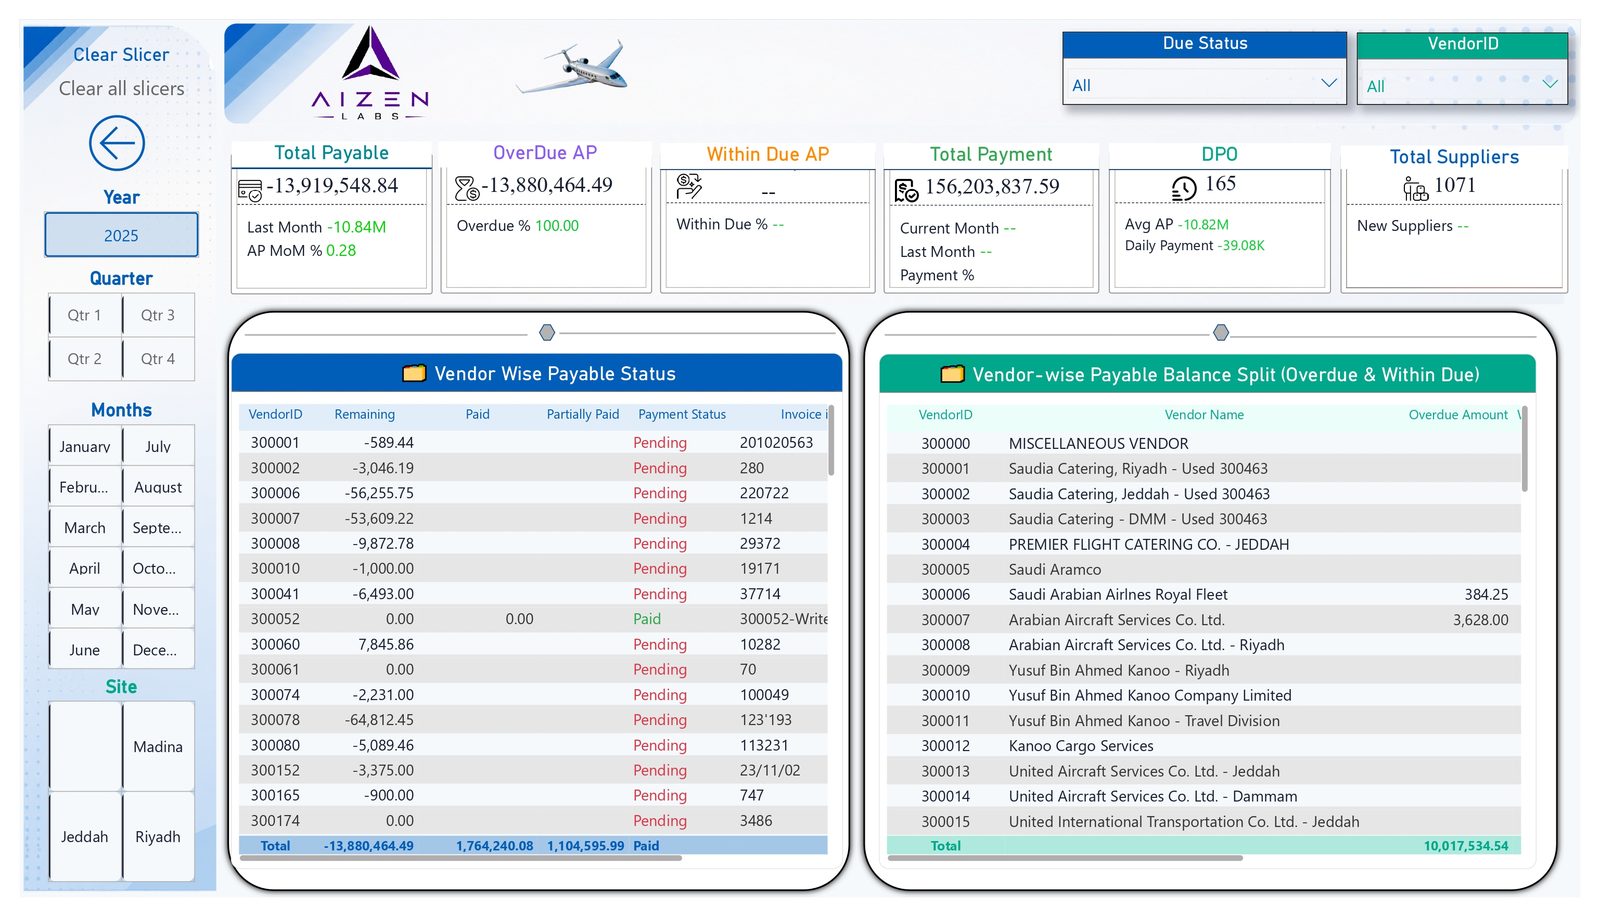The height and width of the screenshot is (917, 1600).
Task: Click the Overdue % 100.00 value
Action: tap(557, 226)
